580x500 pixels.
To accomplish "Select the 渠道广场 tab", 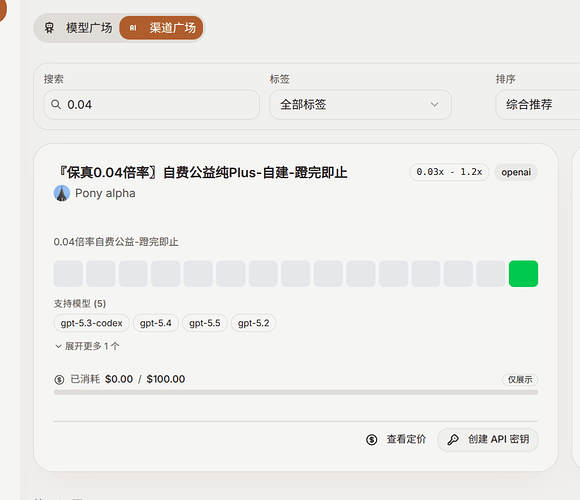I will point(161,28).
